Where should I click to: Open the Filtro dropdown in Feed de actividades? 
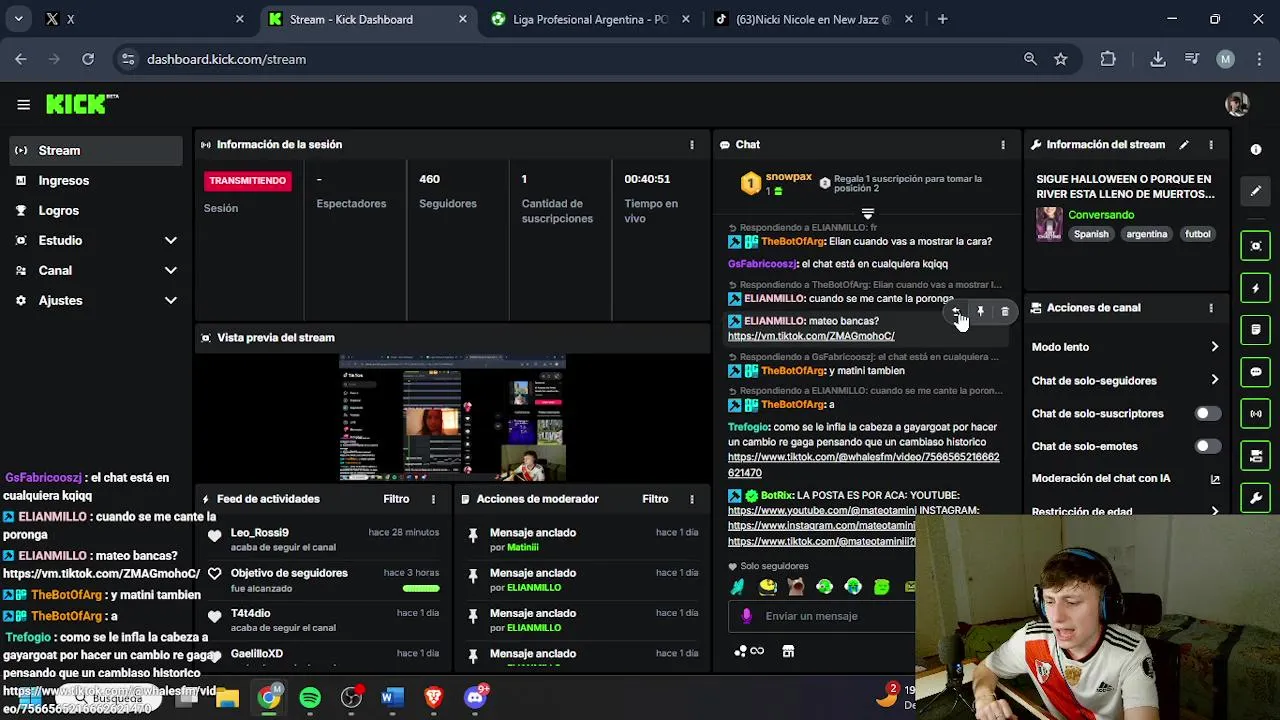[396, 499]
